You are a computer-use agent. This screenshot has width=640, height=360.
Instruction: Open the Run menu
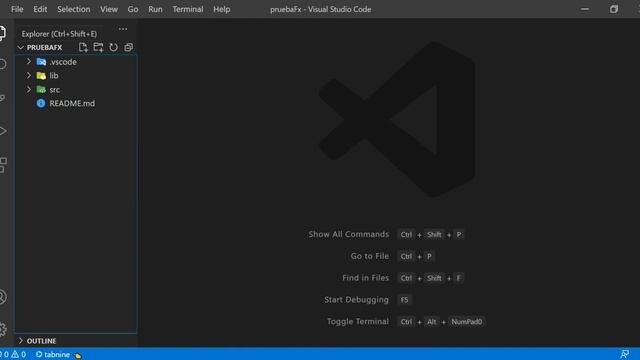155,9
